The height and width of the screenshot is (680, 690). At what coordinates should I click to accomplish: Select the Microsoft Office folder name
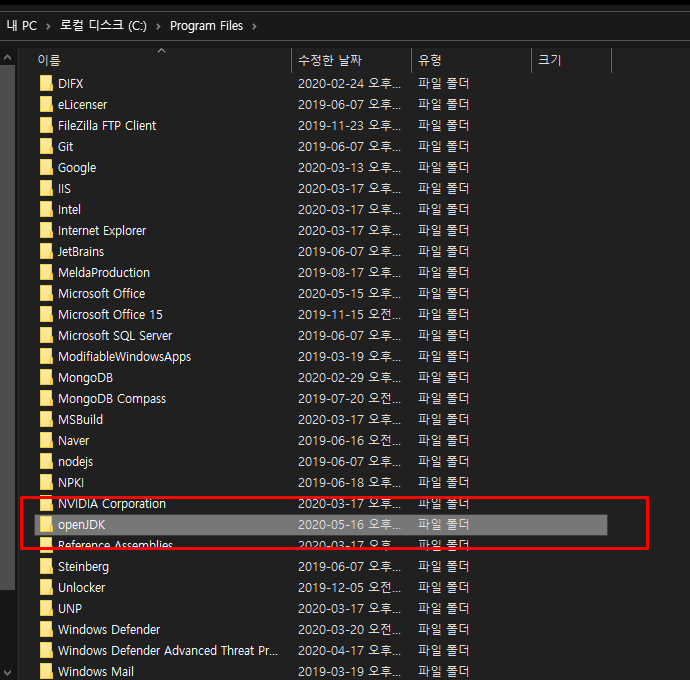(102, 294)
